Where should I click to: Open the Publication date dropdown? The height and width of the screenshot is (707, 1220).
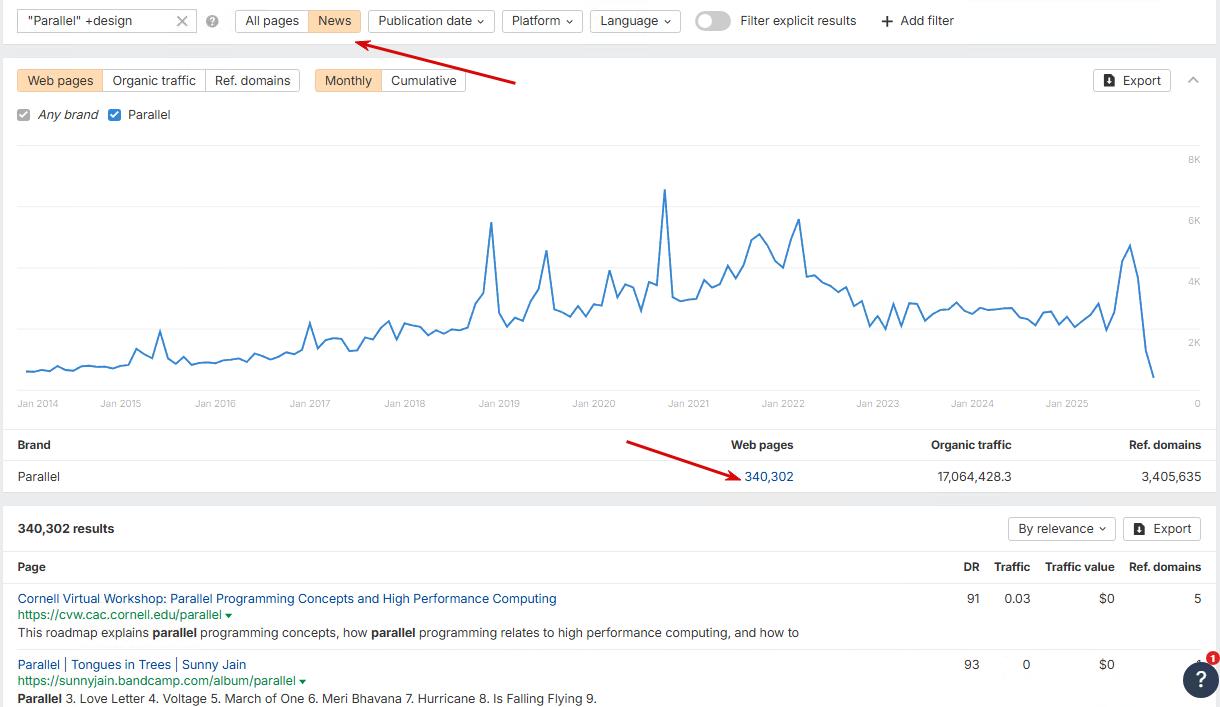pos(431,21)
